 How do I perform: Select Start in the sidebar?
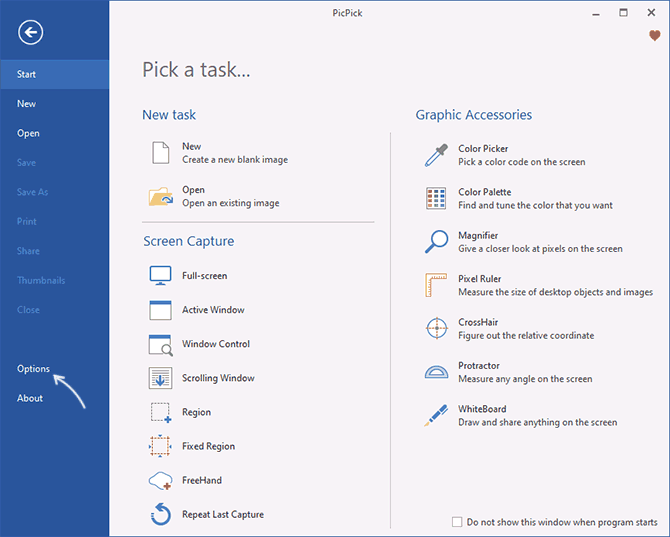coord(55,74)
